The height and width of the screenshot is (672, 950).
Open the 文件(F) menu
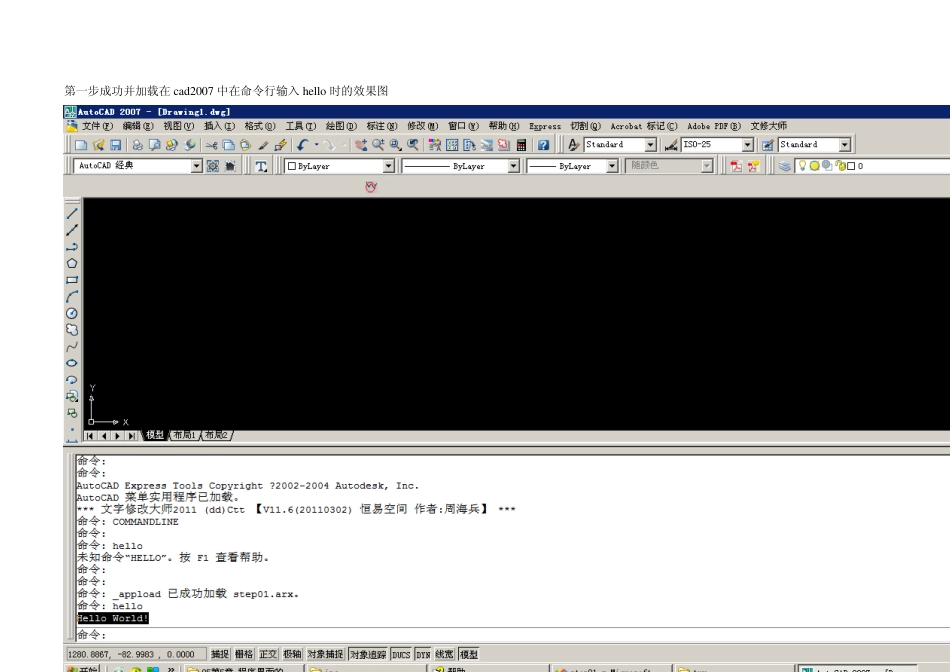(97, 126)
